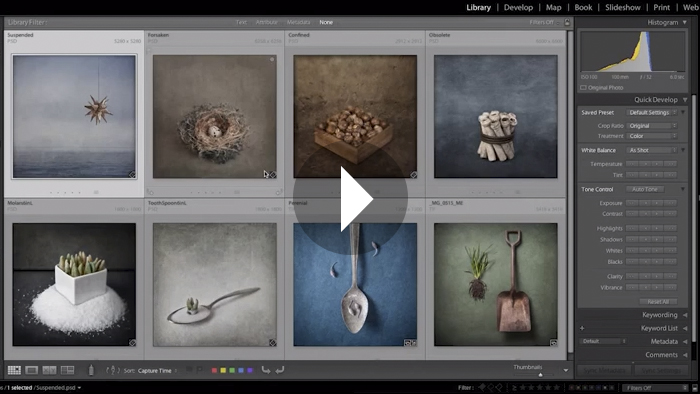700x394 pixels.
Task: Collapse the Quick Develop panel
Action: tap(685, 100)
